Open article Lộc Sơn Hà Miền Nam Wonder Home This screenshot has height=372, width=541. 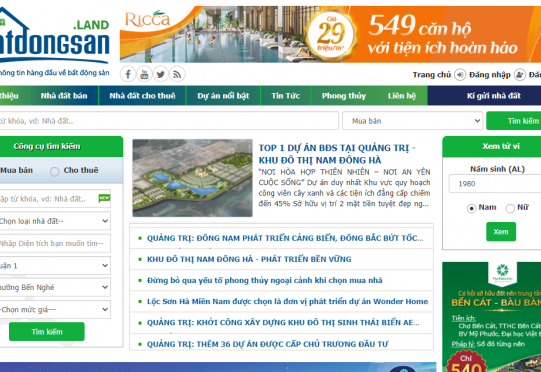(x=287, y=301)
